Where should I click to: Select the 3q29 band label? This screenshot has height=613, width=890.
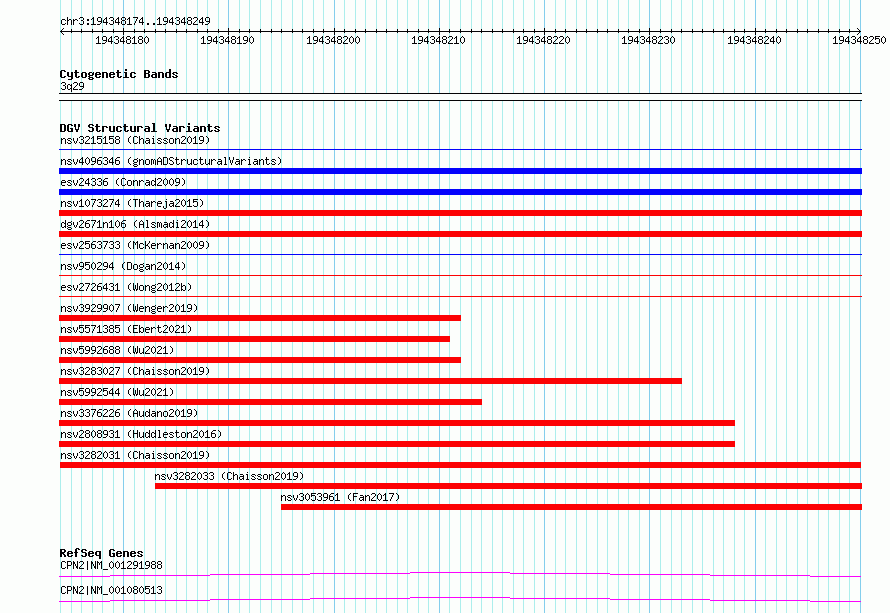(72, 86)
